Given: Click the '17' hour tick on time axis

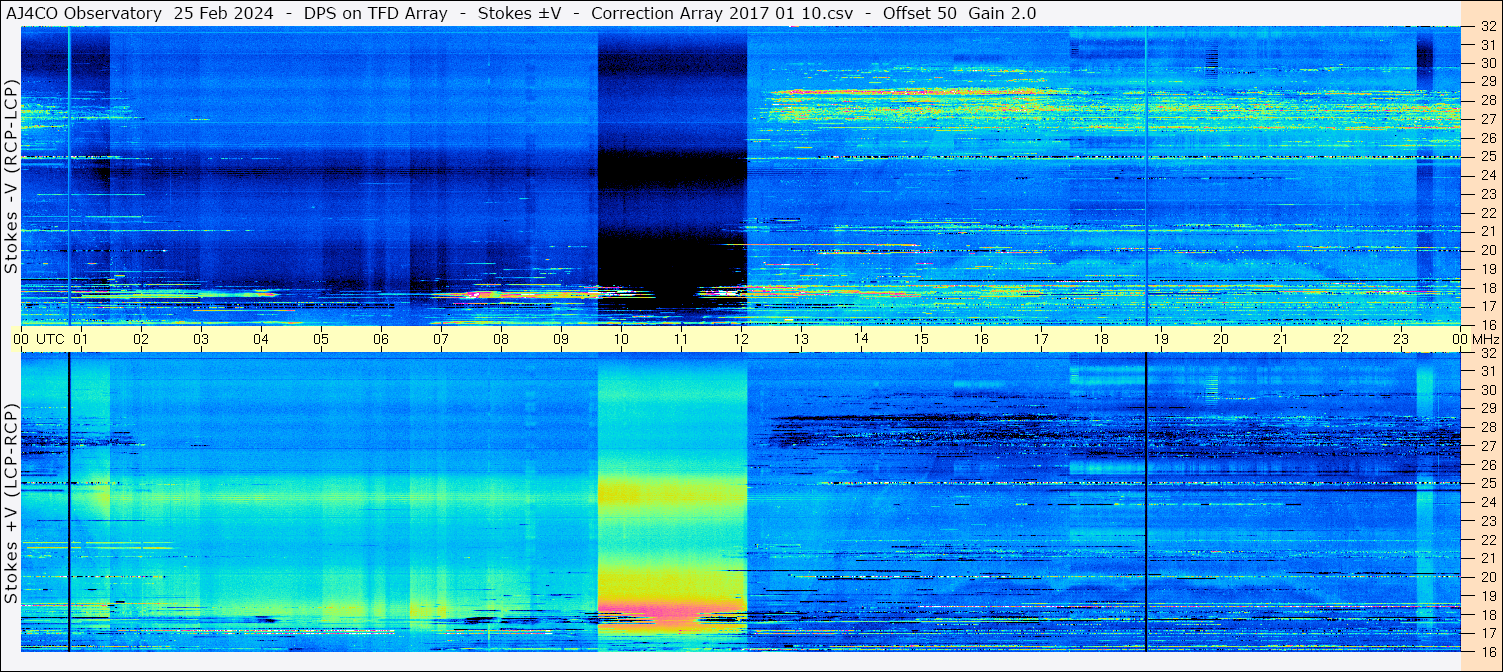Looking at the screenshot, I should [x=1041, y=339].
